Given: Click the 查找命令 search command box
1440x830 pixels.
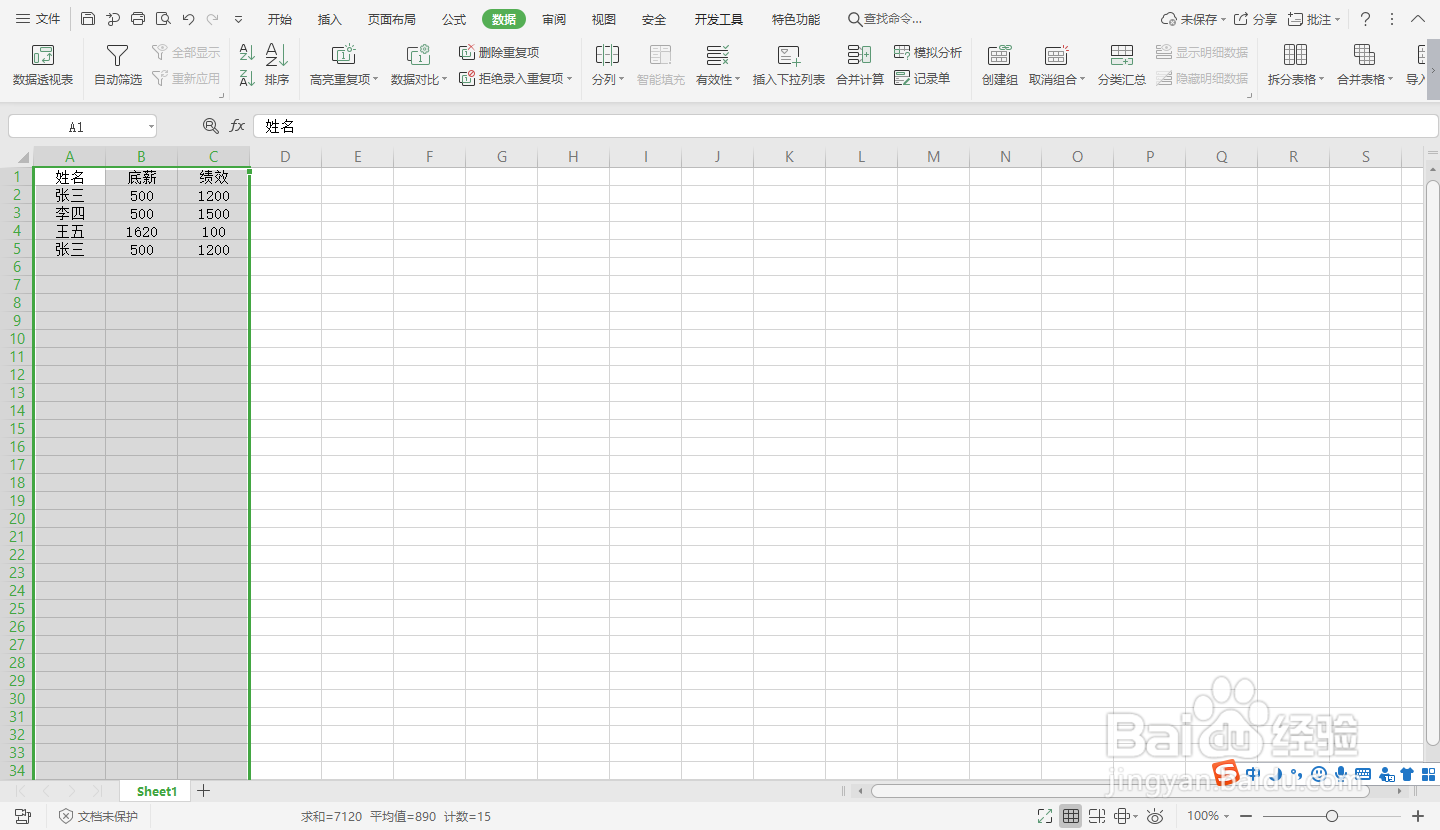Looking at the screenshot, I should 885,19.
